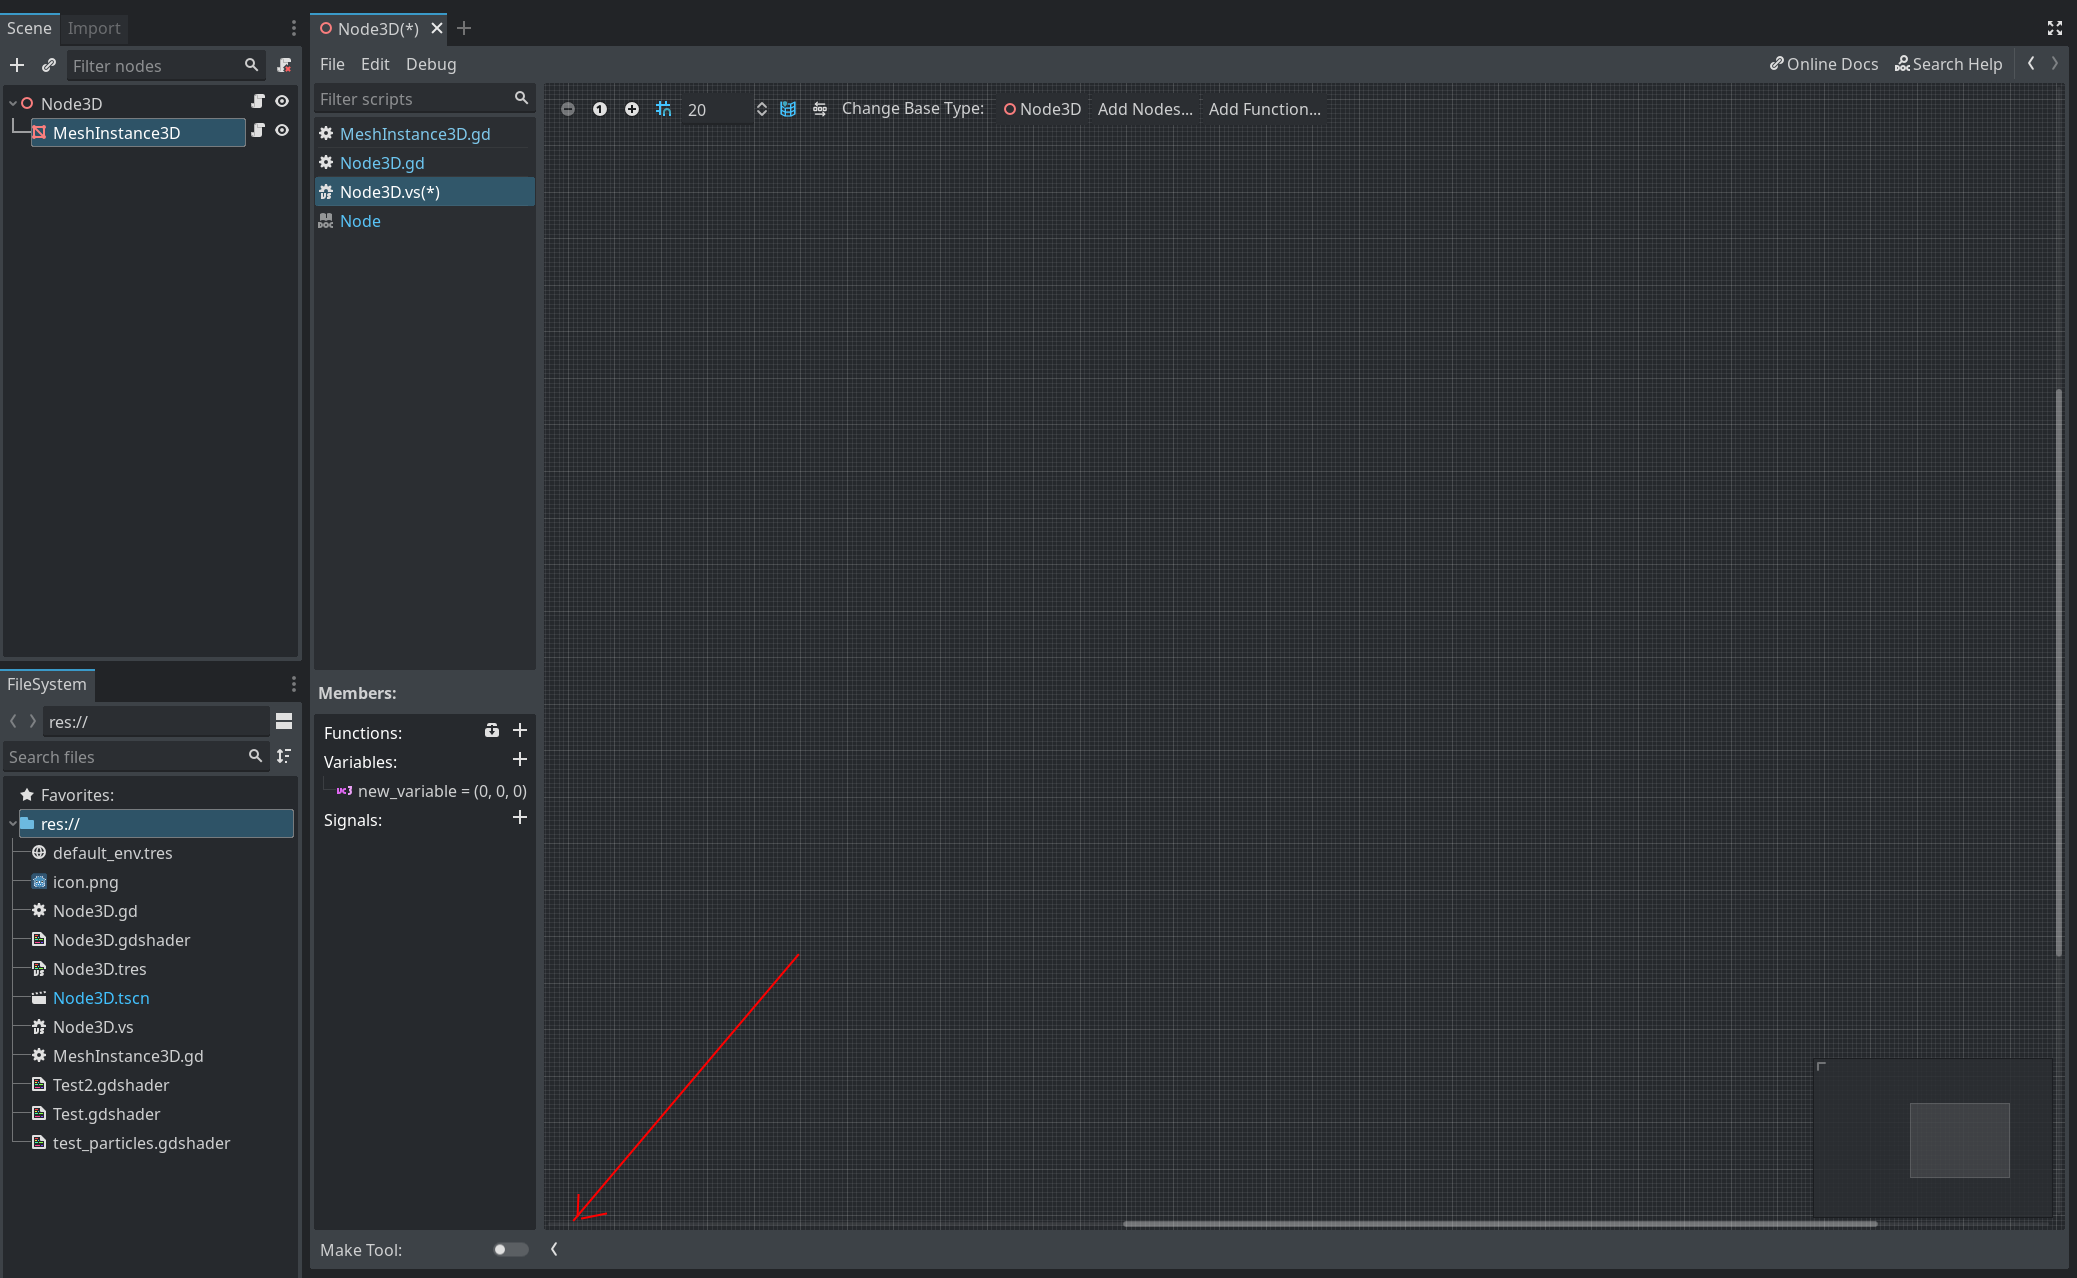2077x1278 pixels.
Task: Open FileSystem dock options dots menu
Action: tap(293, 684)
